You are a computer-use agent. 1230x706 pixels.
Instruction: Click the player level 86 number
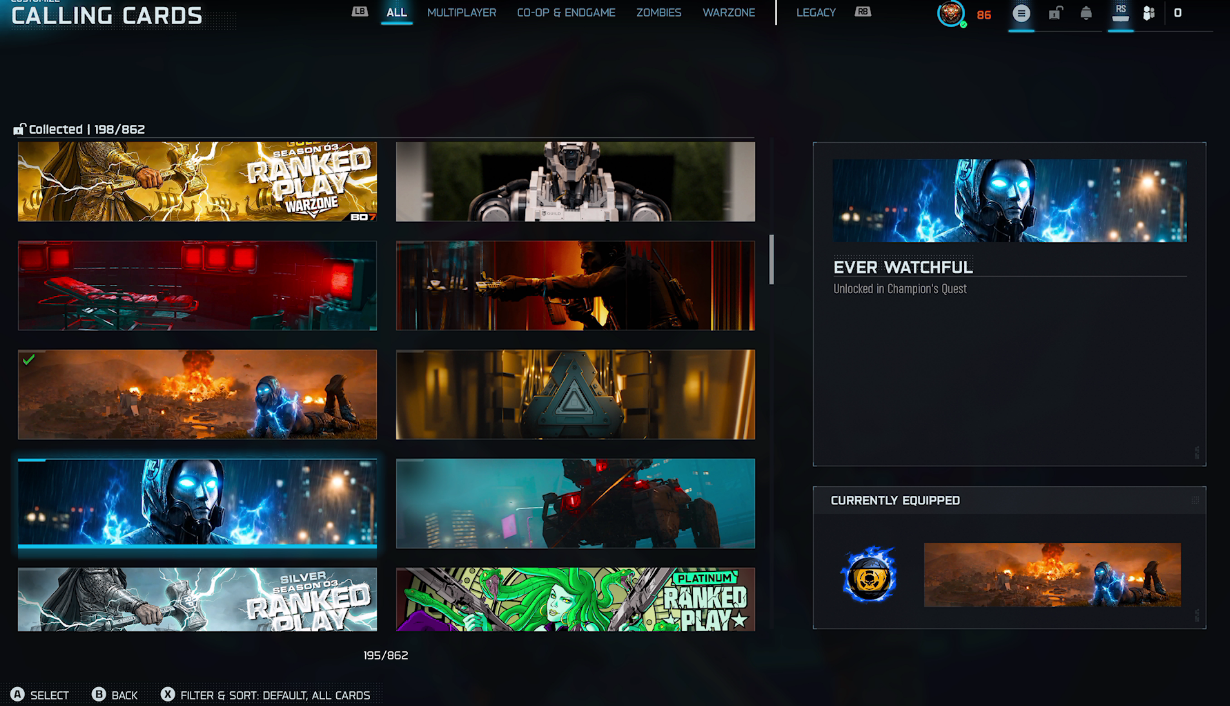click(984, 14)
